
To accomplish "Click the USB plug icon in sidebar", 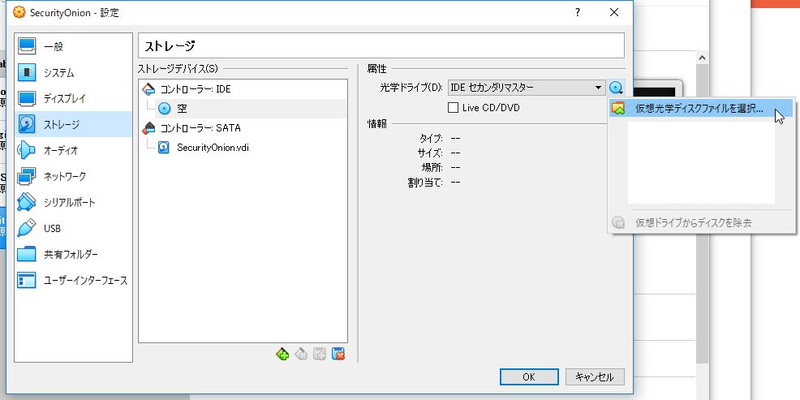I will coord(27,229).
